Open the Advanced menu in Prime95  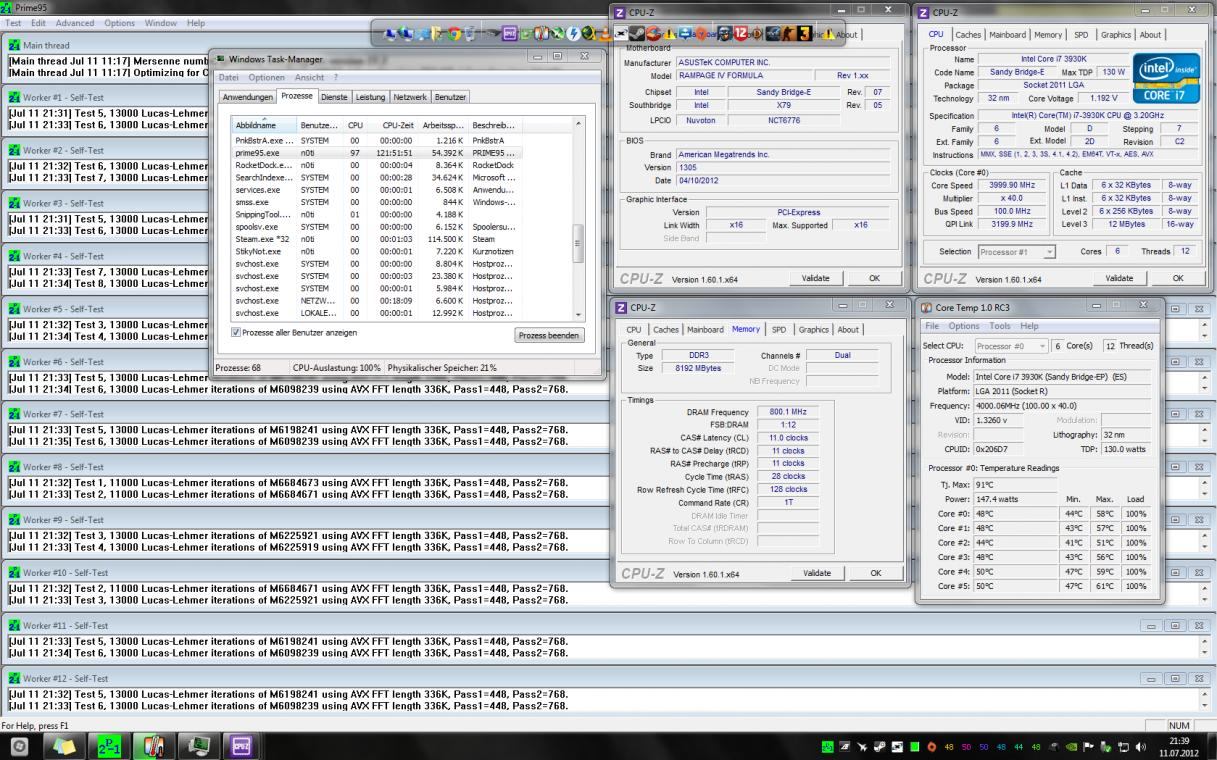(x=74, y=22)
